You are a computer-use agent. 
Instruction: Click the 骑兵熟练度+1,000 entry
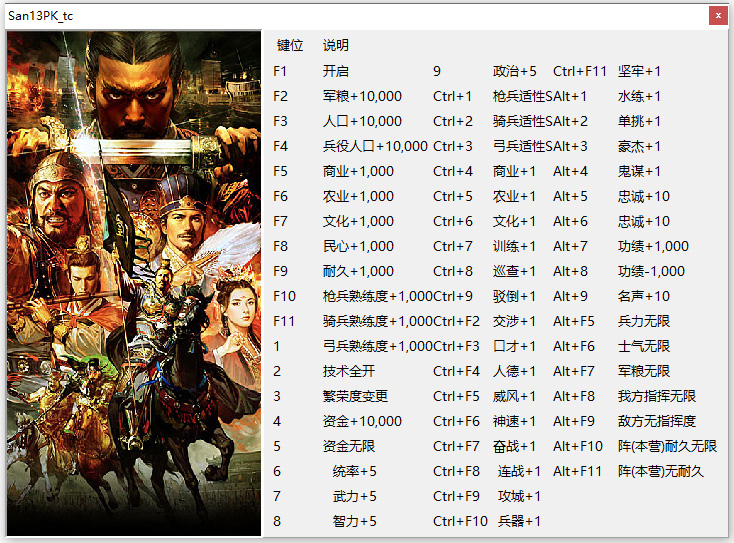[x=378, y=322]
